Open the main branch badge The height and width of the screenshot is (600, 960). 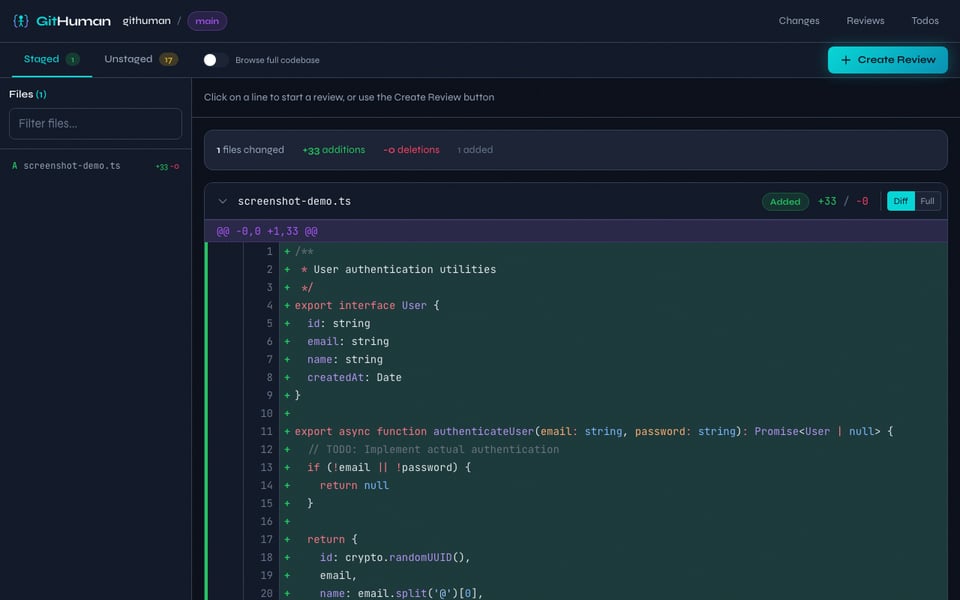[206, 20]
